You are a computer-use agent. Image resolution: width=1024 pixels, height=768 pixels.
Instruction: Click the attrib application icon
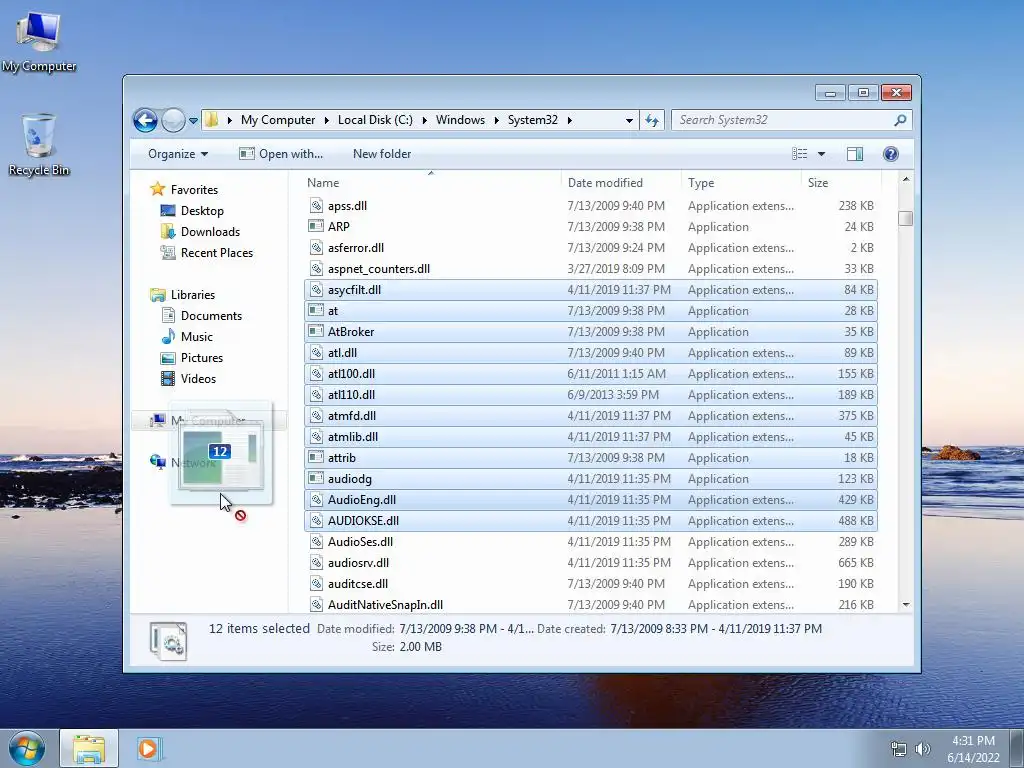tap(316, 458)
